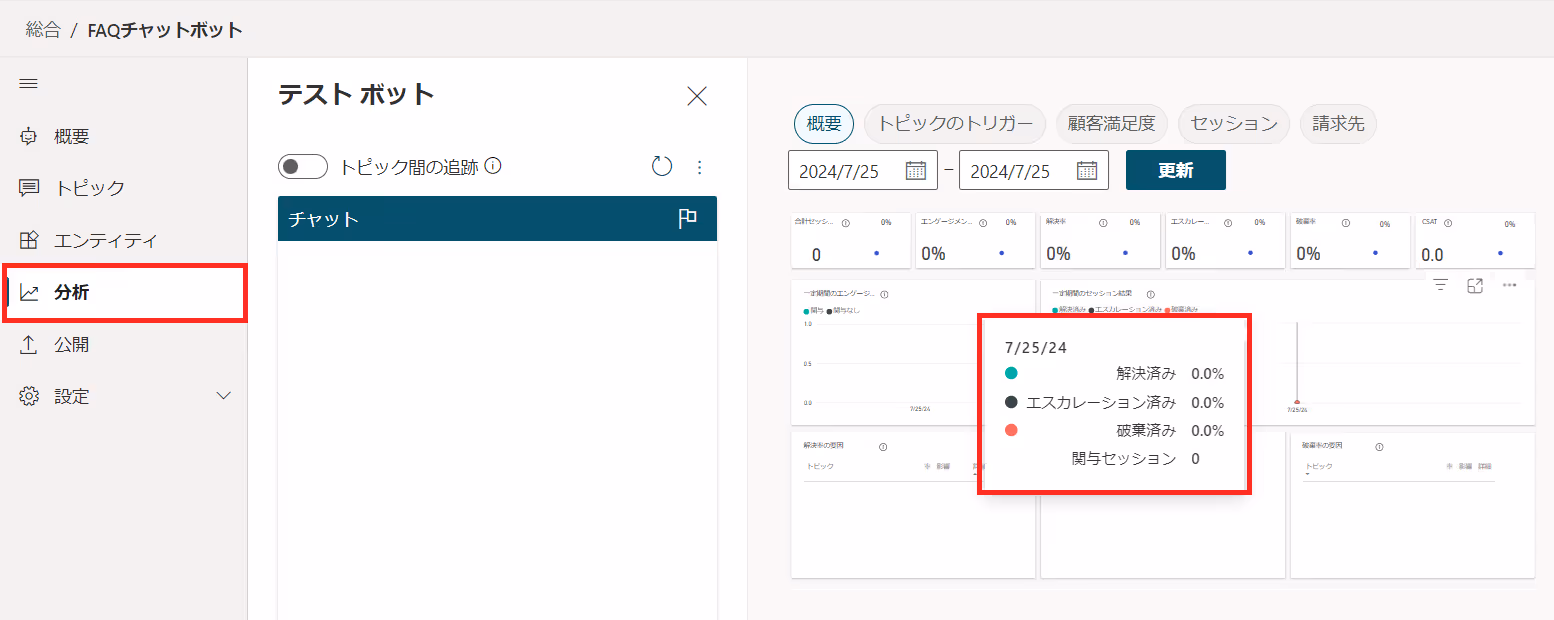Show info for 合計セッション card
This screenshot has width=1554, height=620.
(x=846, y=223)
